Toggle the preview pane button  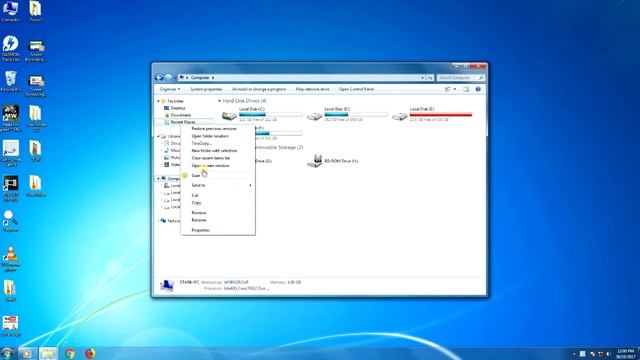pyautogui.click(x=466, y=89)
